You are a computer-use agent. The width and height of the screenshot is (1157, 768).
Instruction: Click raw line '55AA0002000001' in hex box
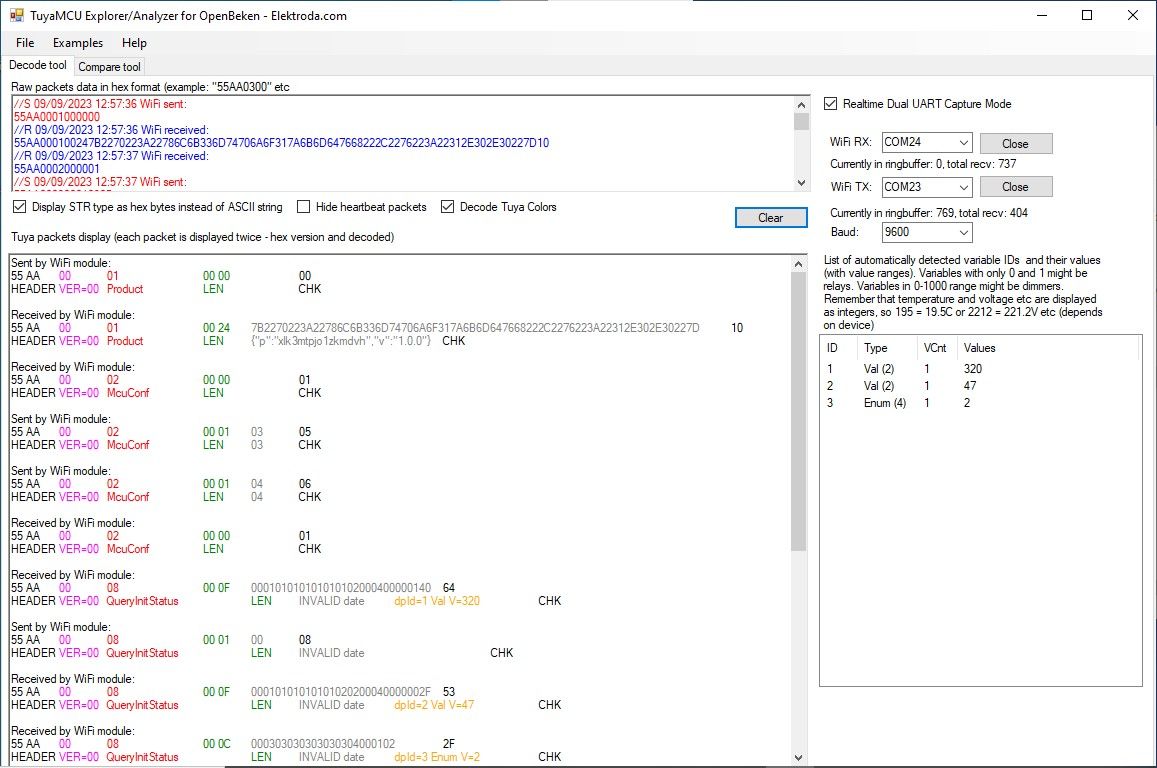coord(57,169)
